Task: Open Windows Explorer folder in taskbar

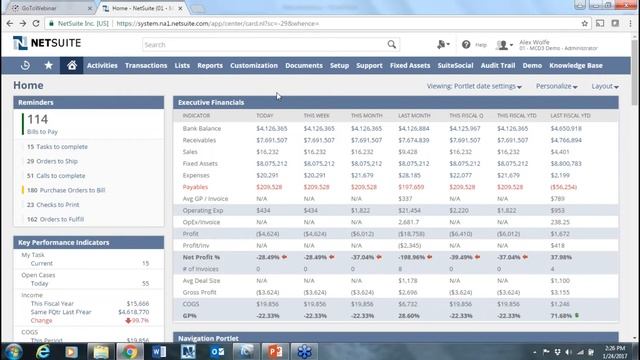Action: (x=101, y=352)
